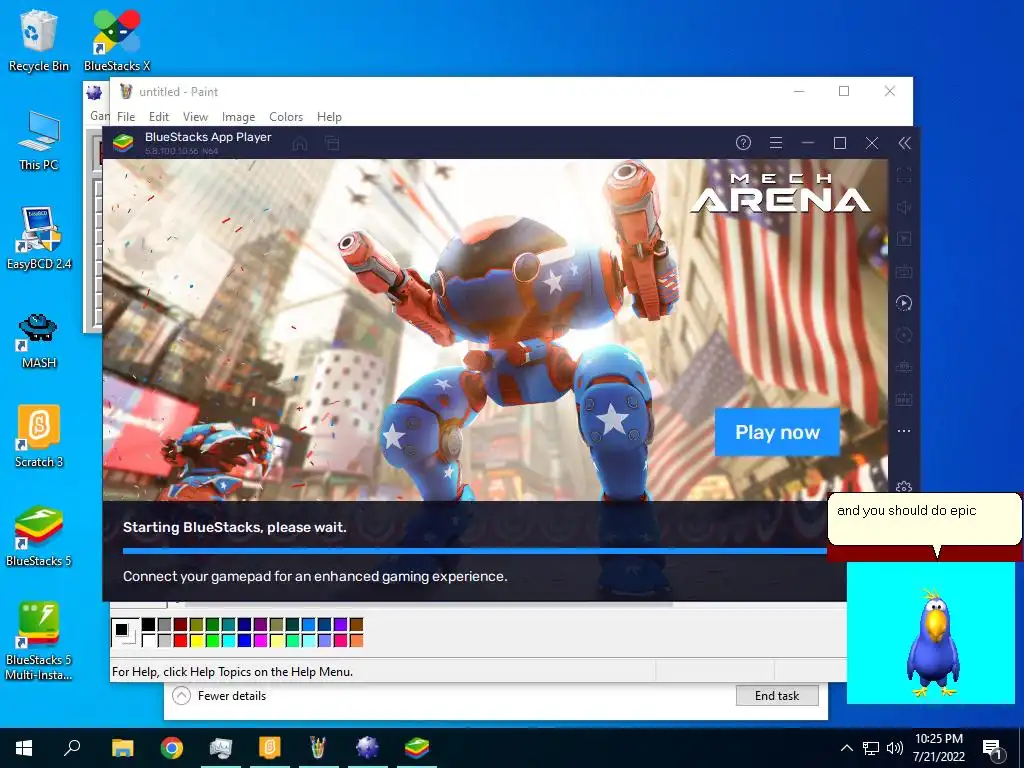Open the Paint Colors menu
Image resolution: width=1024 pixels, height=768 pixels.
[x=286, y=117]
